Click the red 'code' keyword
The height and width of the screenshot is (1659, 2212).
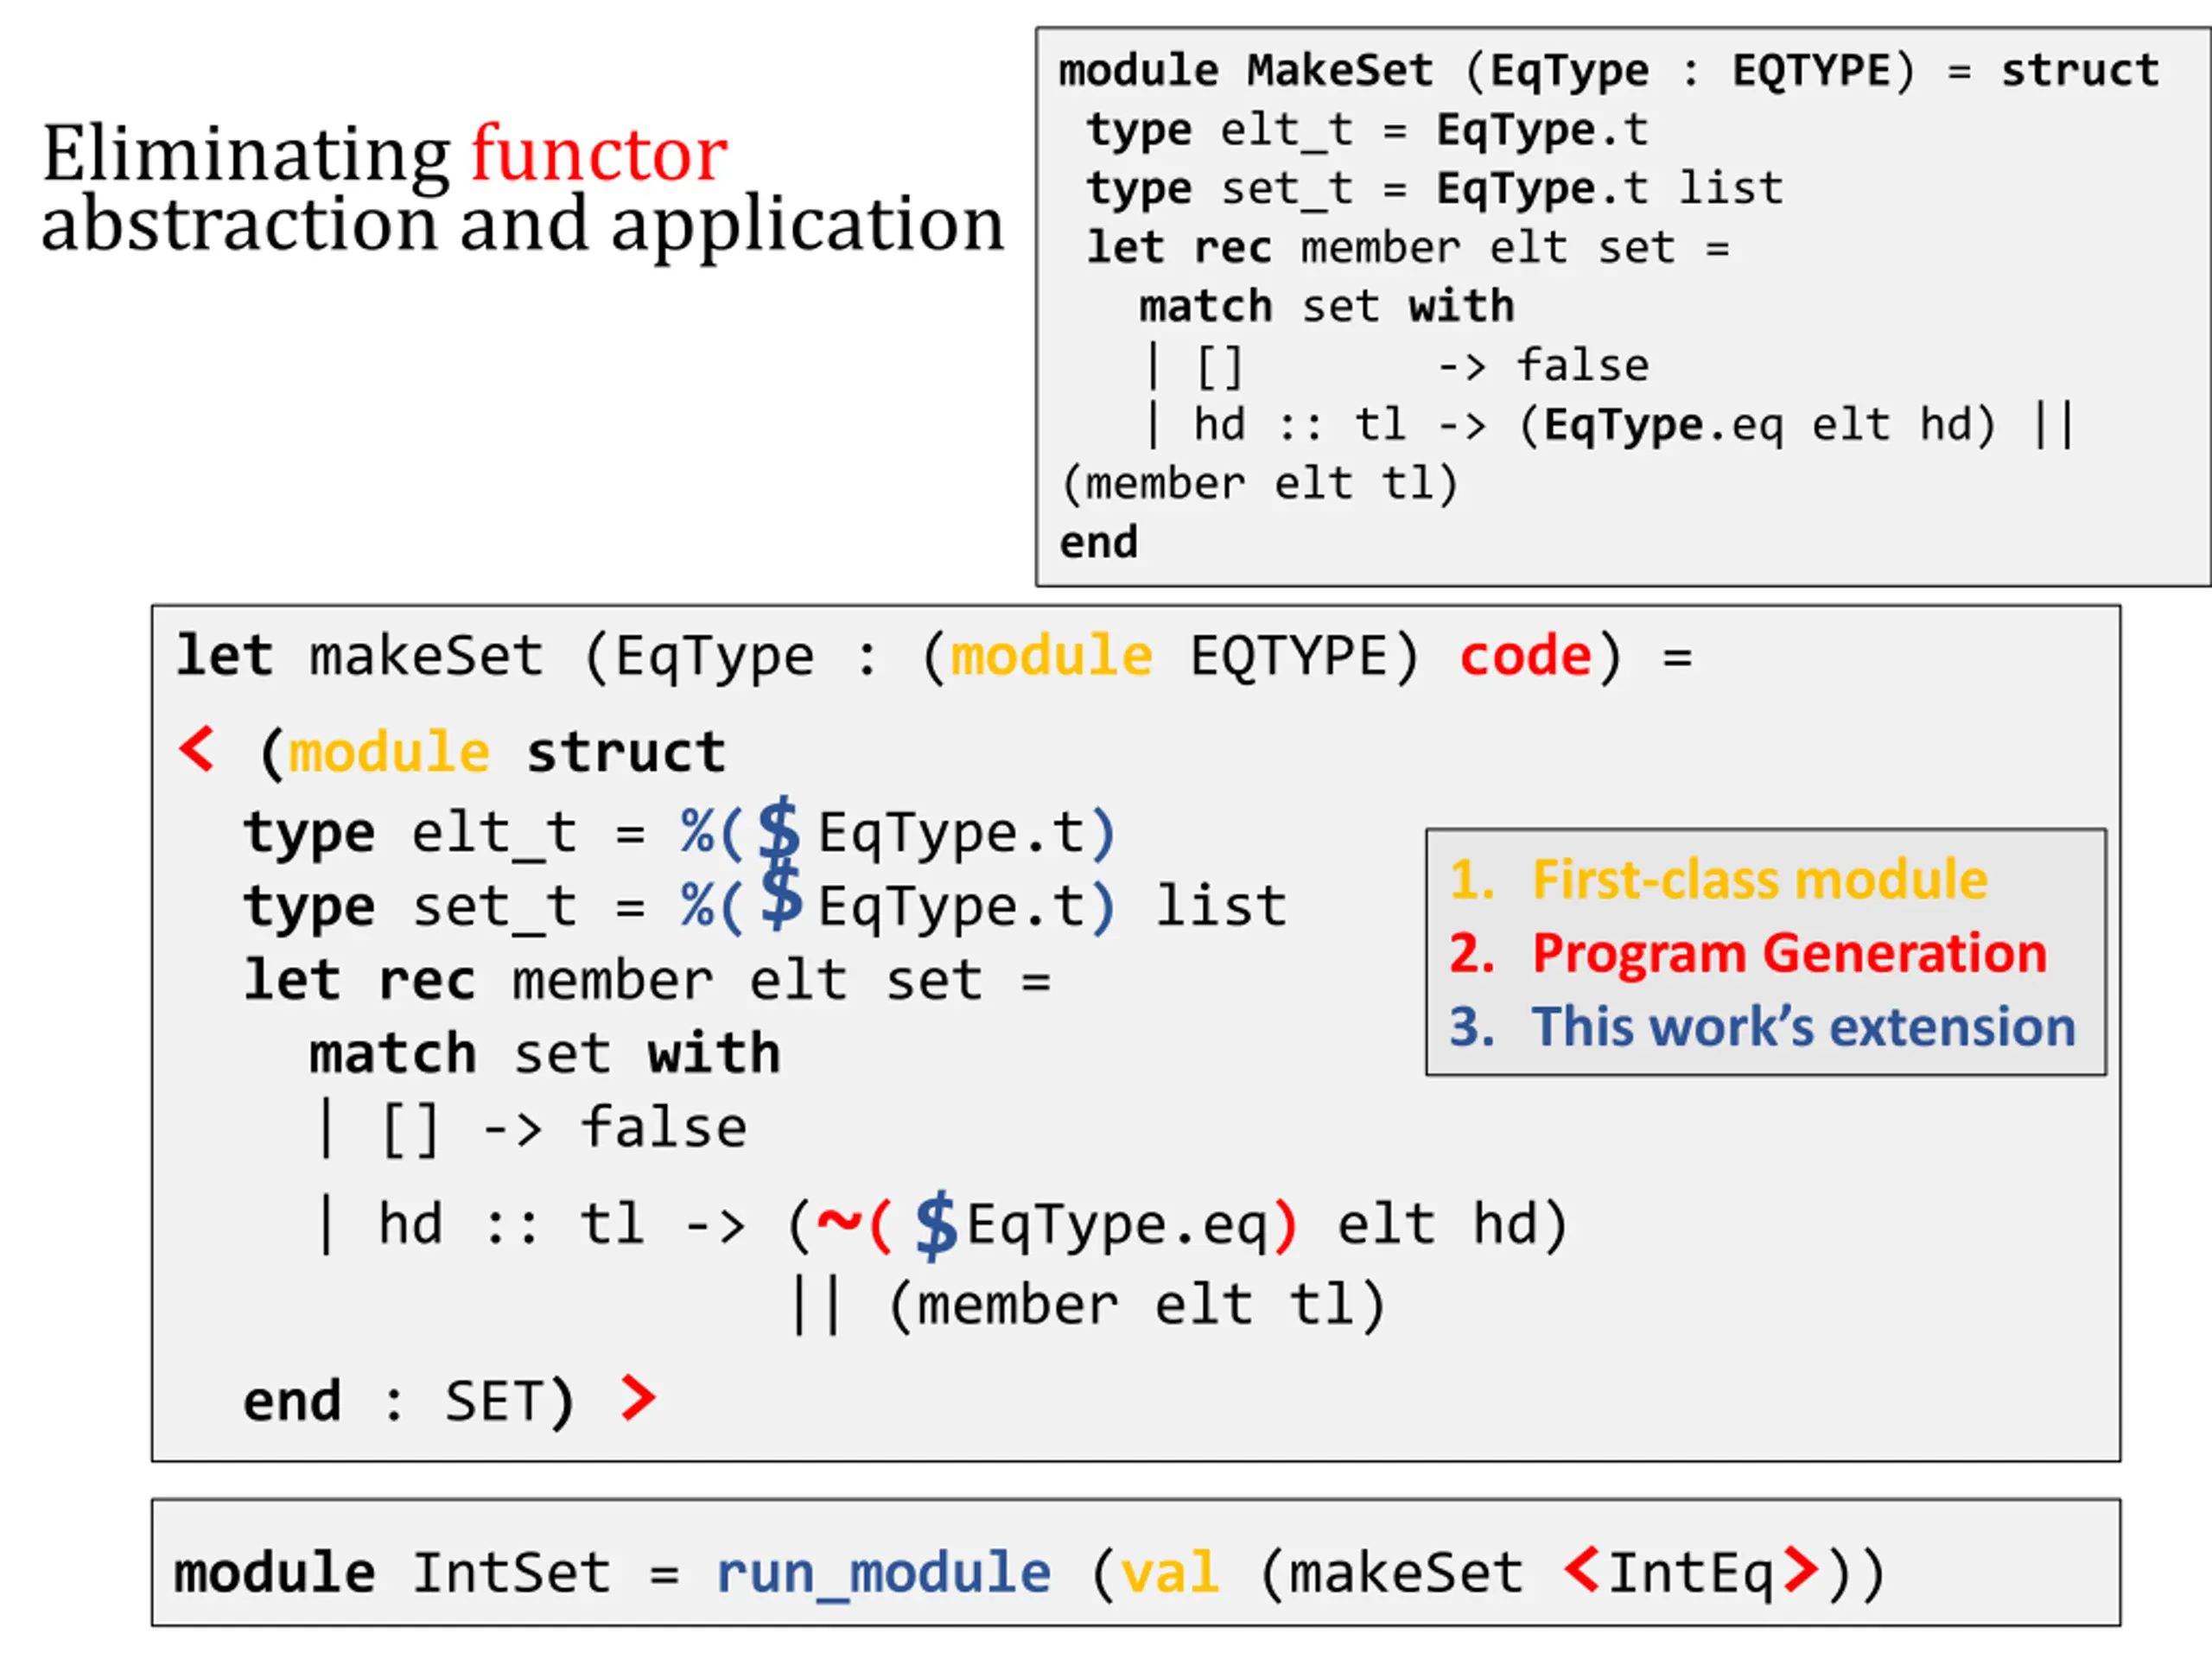point(1525,657)
